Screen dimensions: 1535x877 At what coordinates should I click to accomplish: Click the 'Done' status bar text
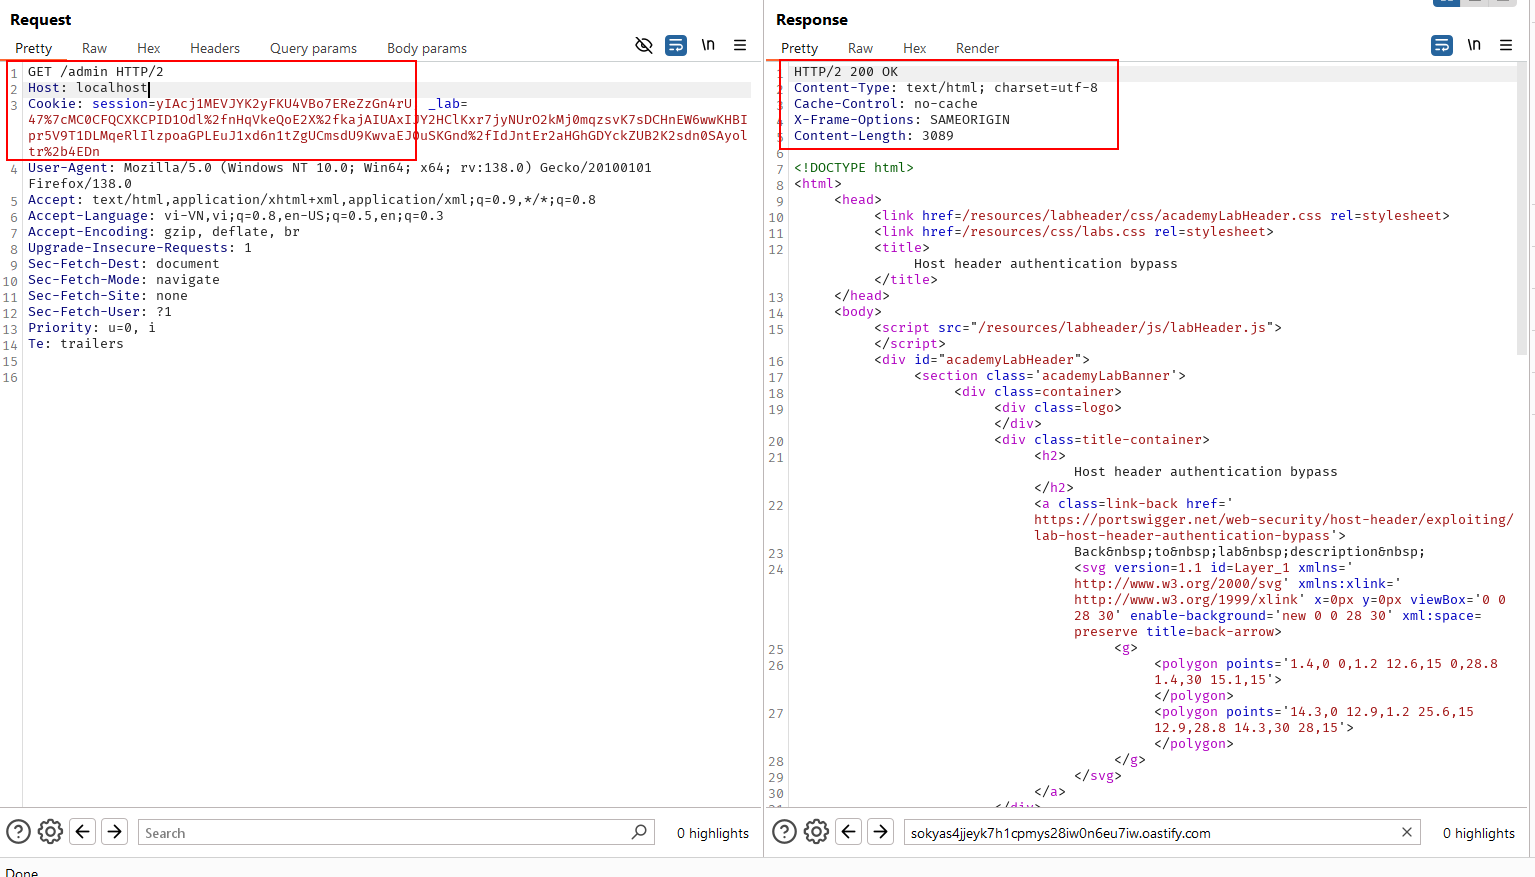click(22, 872)
